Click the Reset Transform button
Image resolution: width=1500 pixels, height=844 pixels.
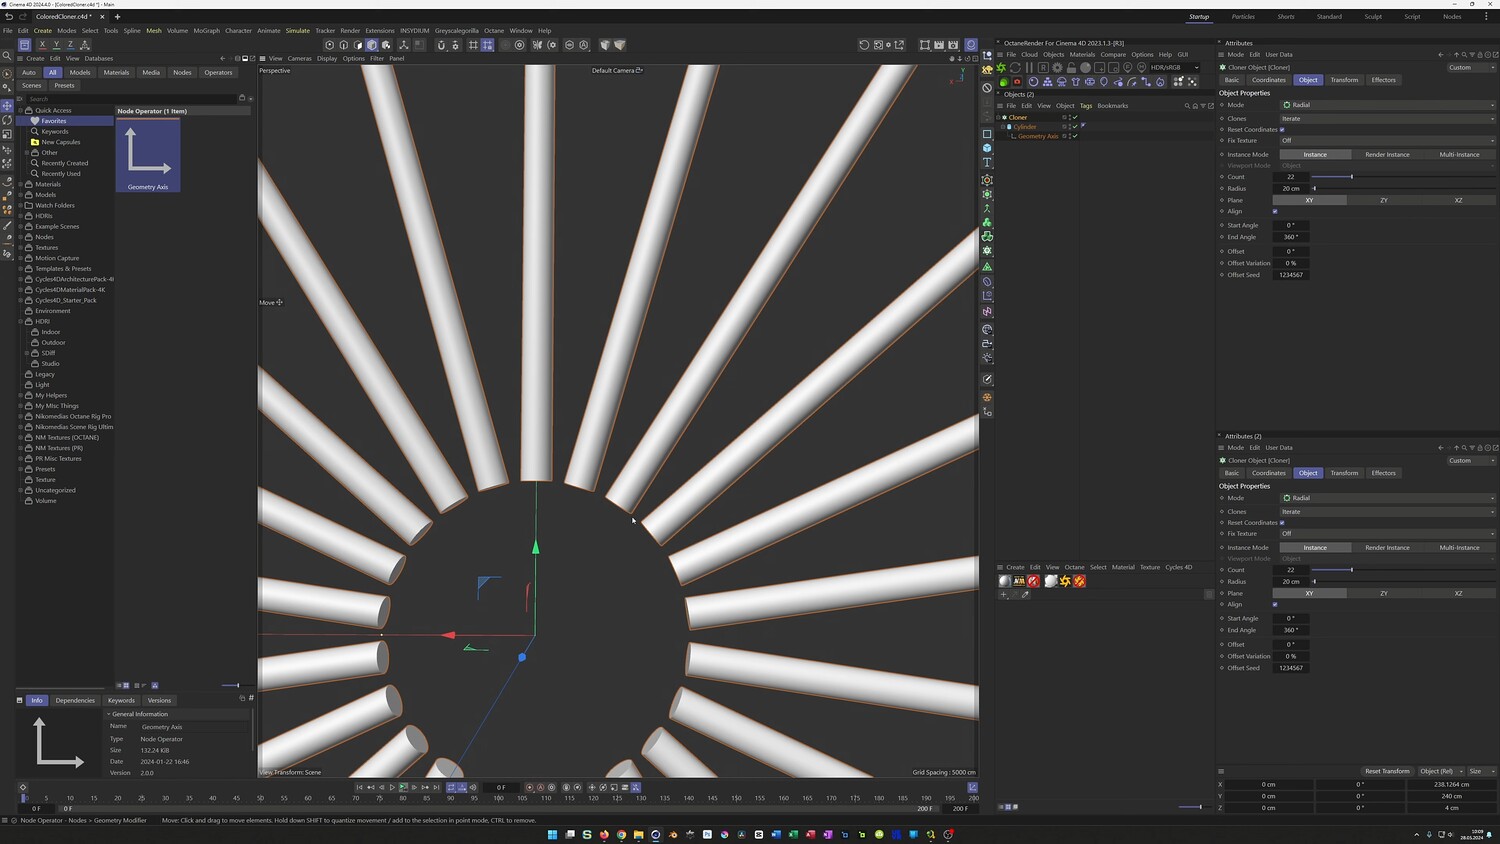[1387, 771]
